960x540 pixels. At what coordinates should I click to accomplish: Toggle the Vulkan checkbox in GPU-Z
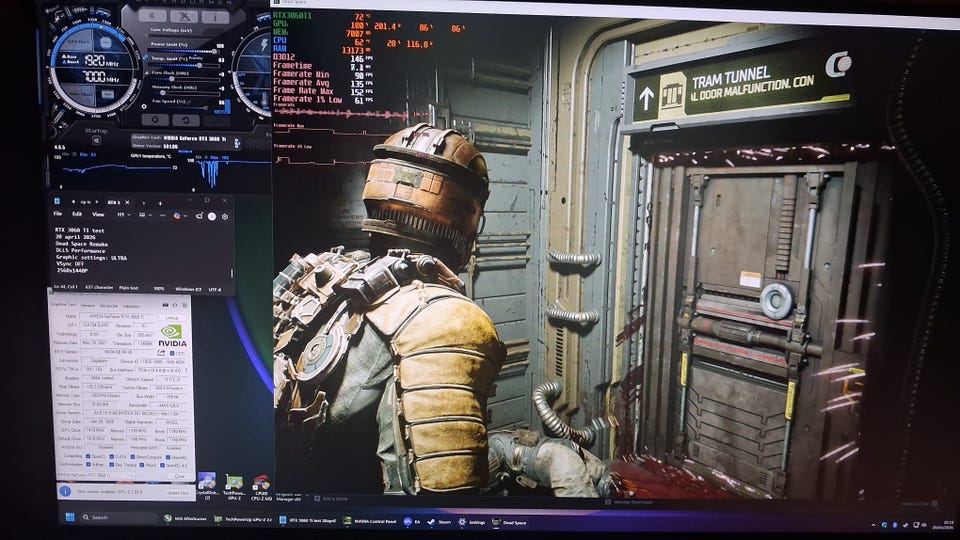click(88, 464)
